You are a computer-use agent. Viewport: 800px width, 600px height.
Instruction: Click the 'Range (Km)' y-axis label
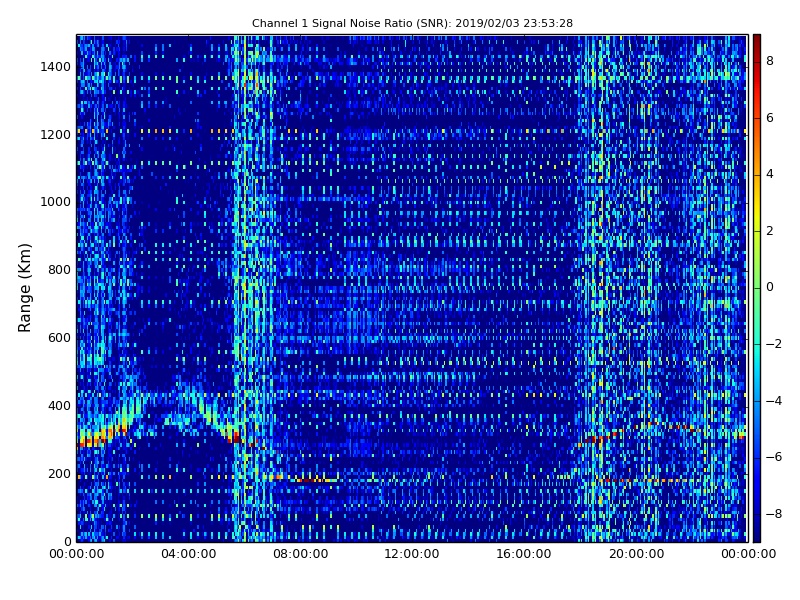tap(24, 288)
